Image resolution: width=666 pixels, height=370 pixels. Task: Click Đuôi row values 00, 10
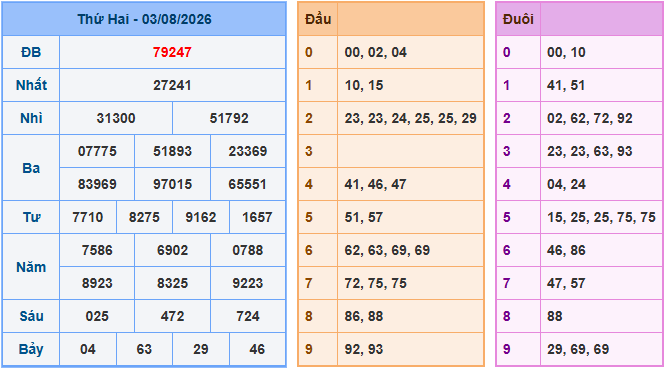[x=566, y=52]
